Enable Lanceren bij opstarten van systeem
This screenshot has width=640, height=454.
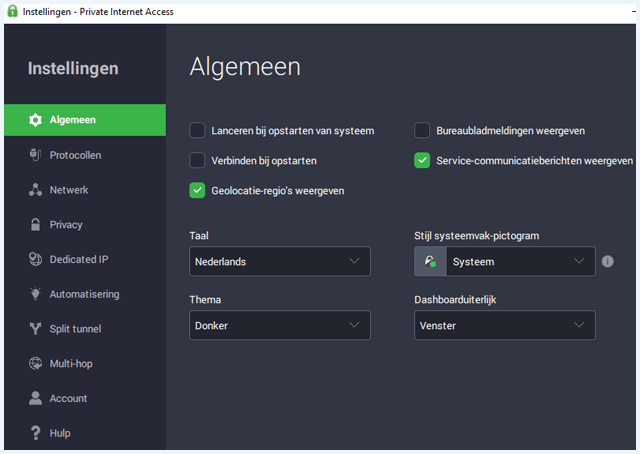coord(197,131)
